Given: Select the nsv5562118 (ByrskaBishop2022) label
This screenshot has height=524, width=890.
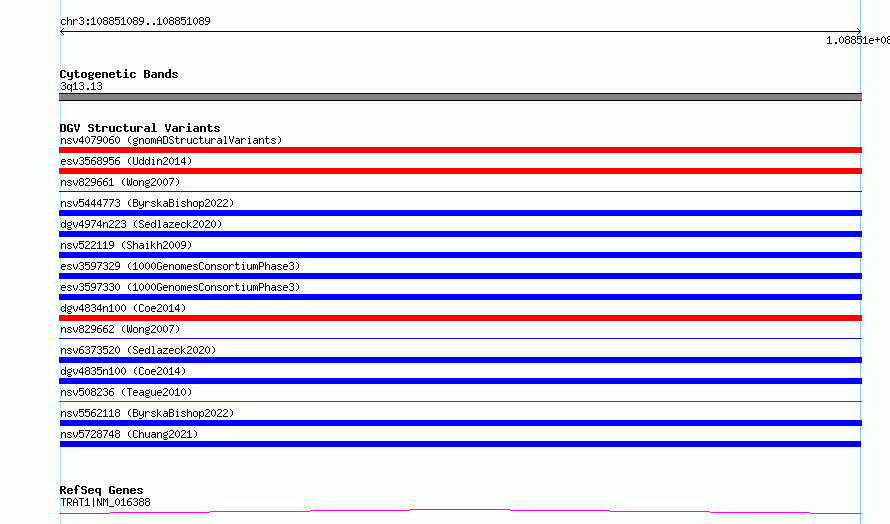Looking at the screenshot, I should point(147,413).
